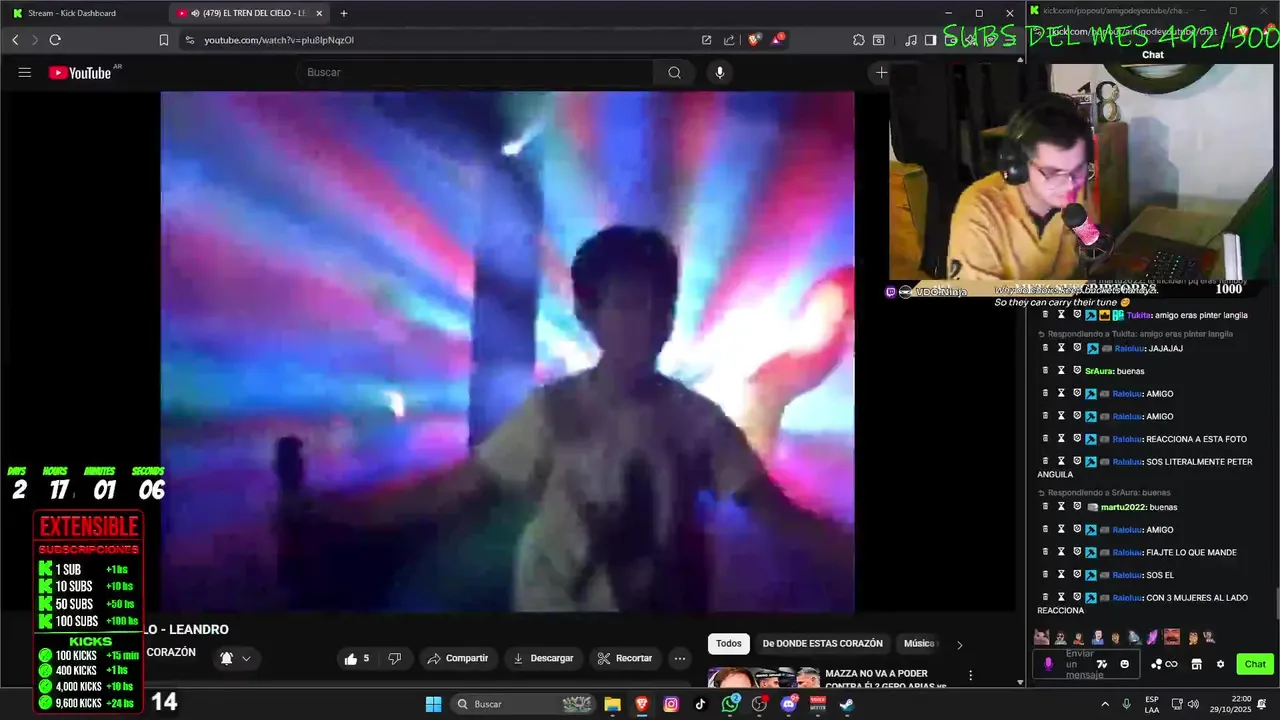Screen dimensions: 1280x720
Task: Delete Raiolua's JAJAJAJ message trash icon
Action: tap(1046, 348)
